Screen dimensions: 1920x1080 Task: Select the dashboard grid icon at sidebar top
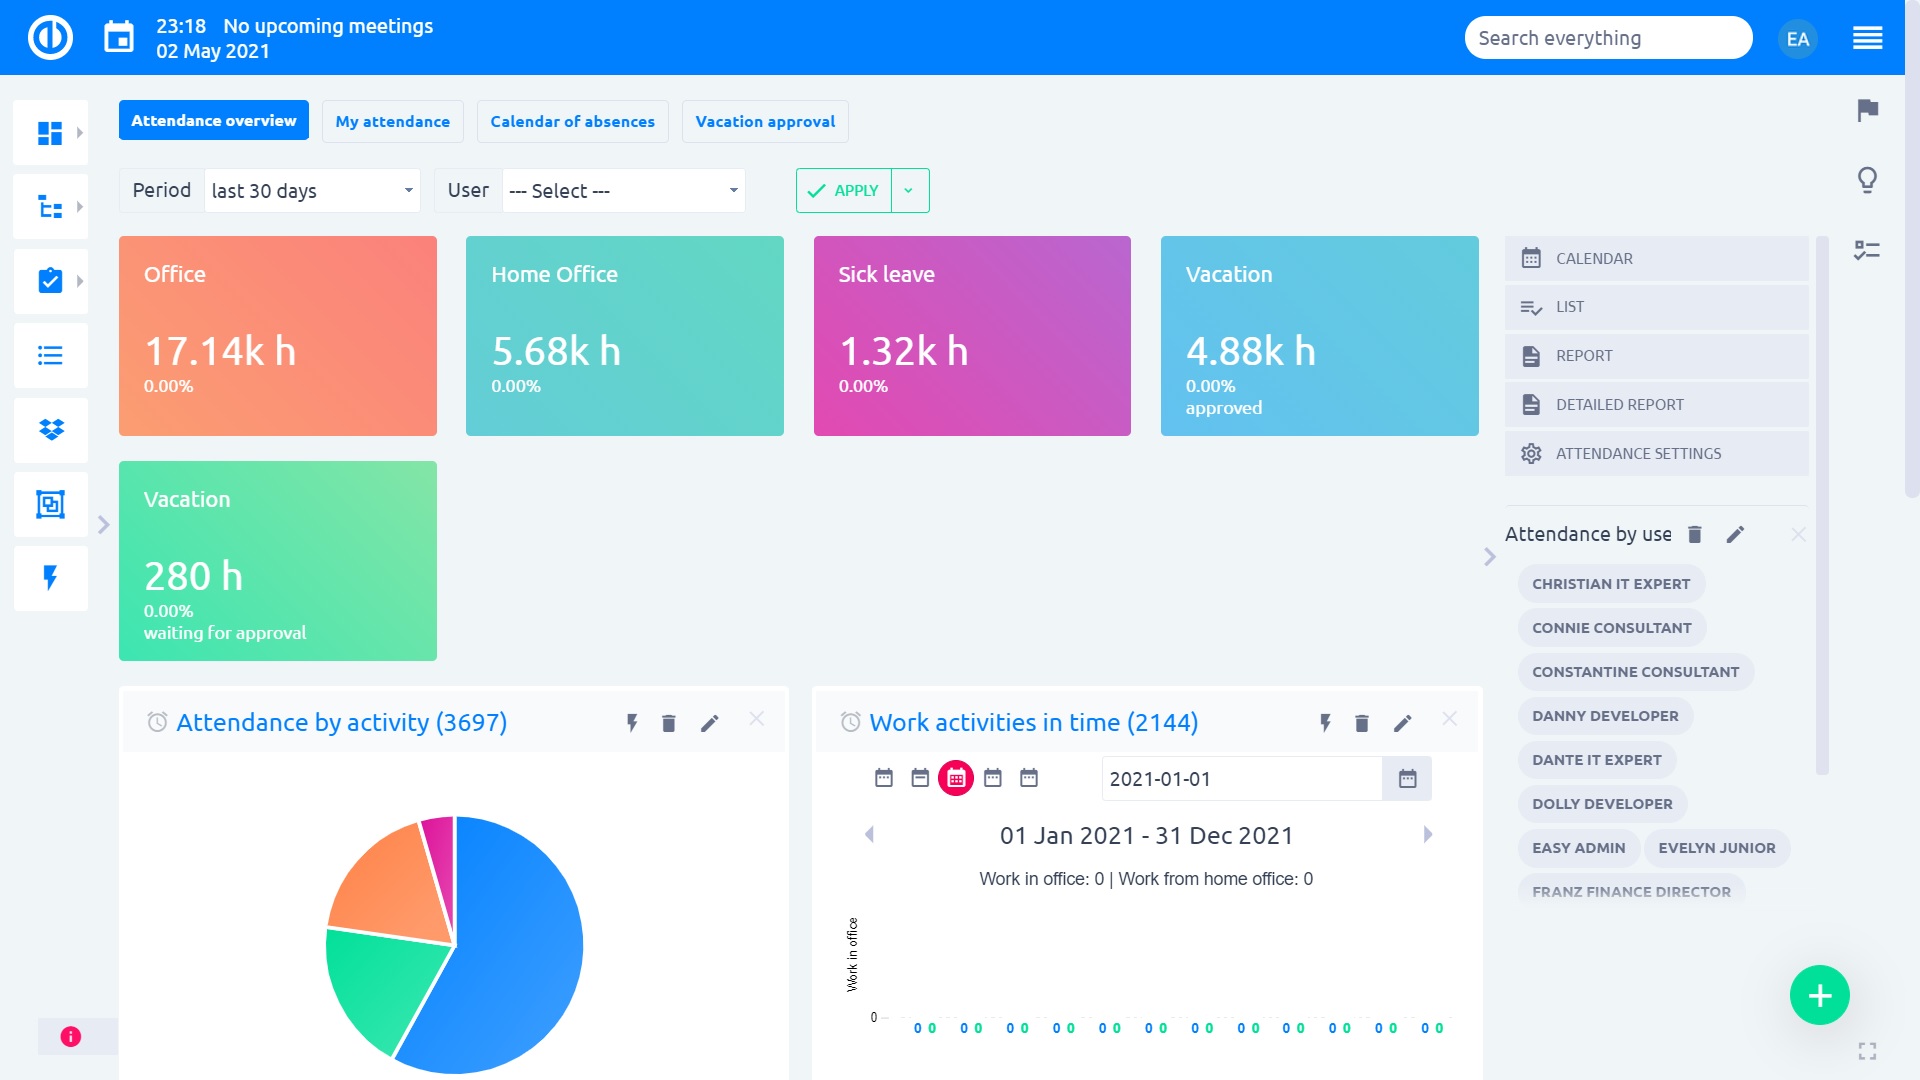pos(50,131)
